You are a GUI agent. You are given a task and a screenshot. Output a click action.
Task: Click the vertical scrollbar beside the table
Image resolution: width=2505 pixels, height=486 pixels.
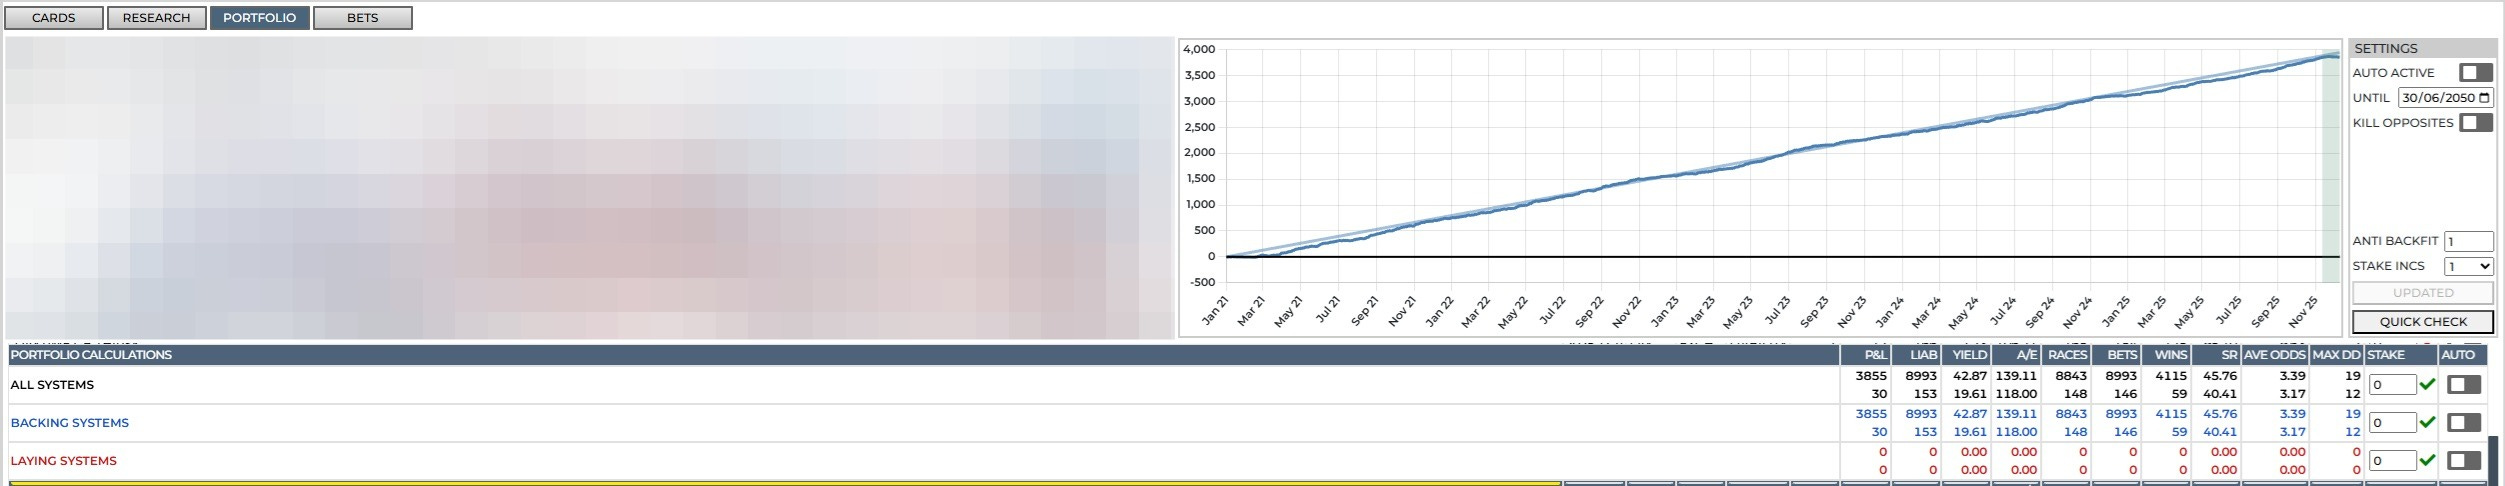pyautogui.click(x=2494, y=460)
